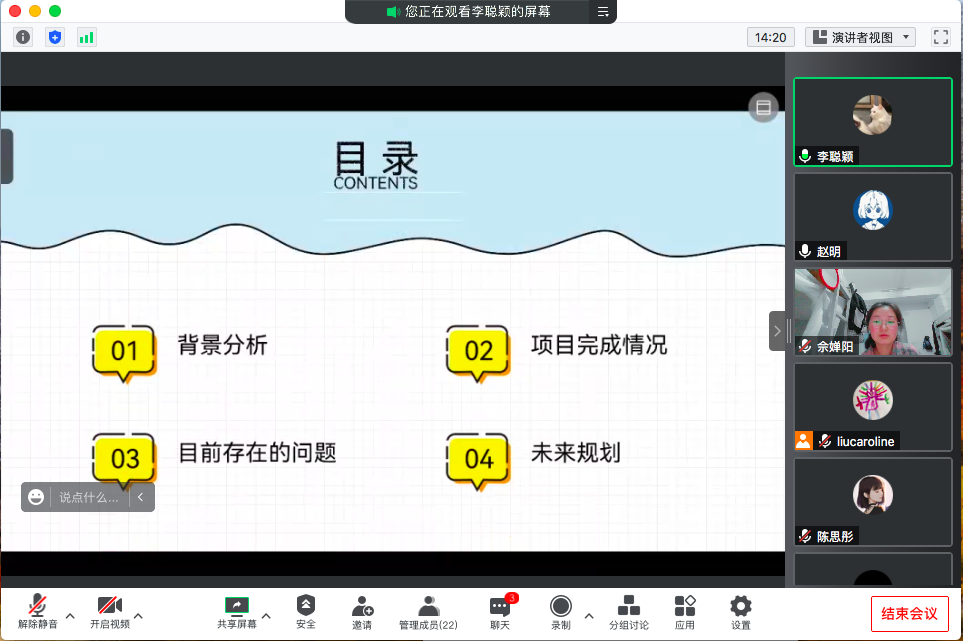The width and height of the screenshot is (963, 641).
Task: Click the blue encryption shield icon
Action: [x=55, y=37]
